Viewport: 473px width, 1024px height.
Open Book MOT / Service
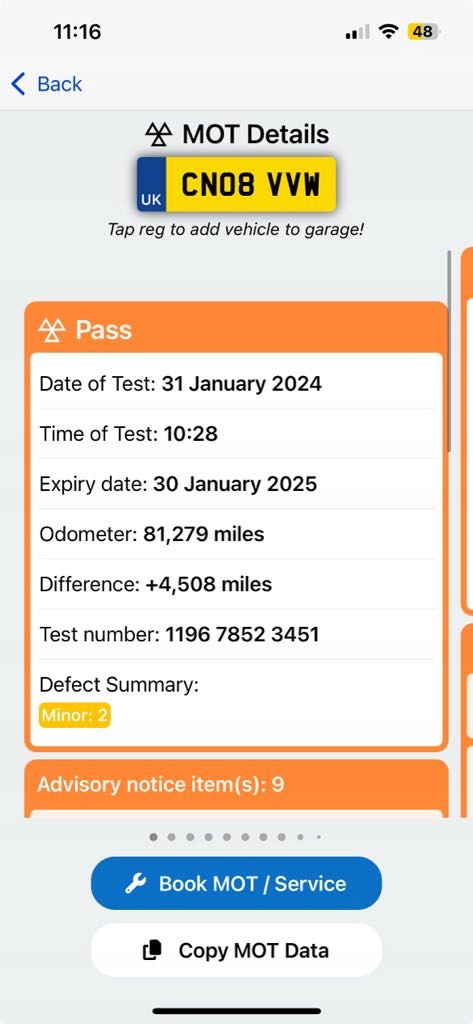pos(236,884)
